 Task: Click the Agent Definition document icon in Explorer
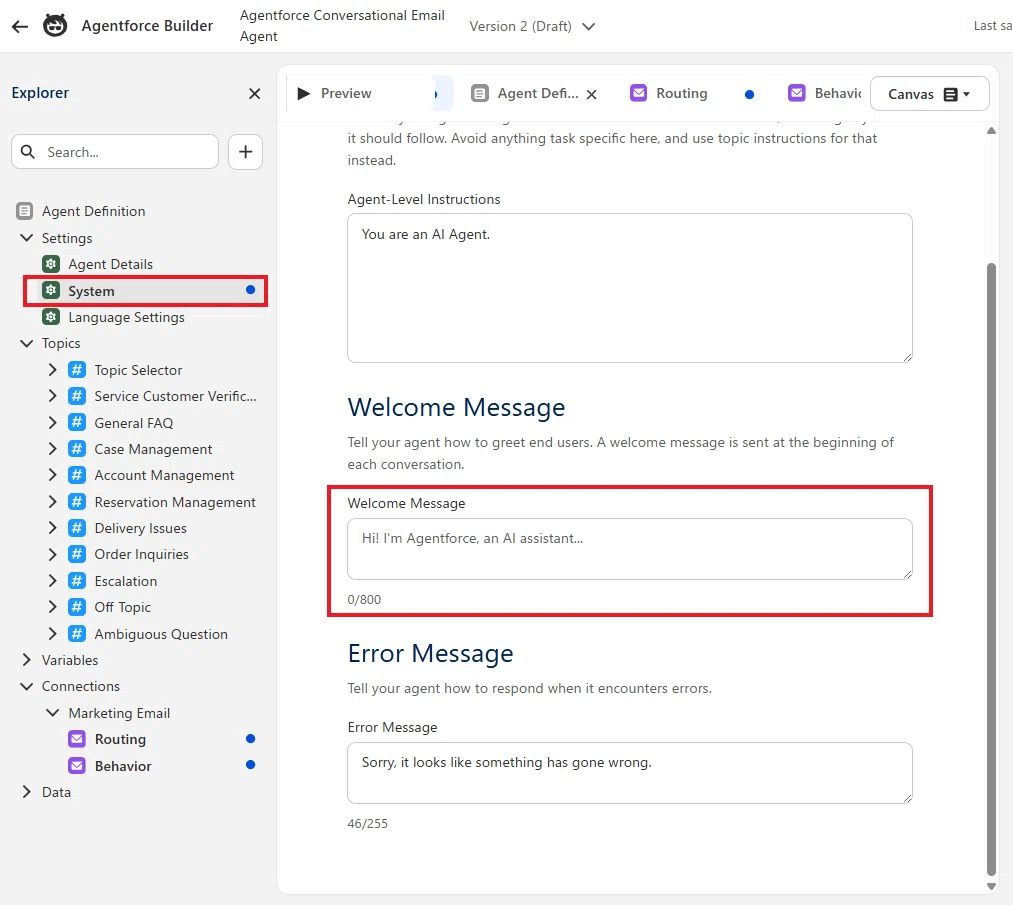click(25, 211)
